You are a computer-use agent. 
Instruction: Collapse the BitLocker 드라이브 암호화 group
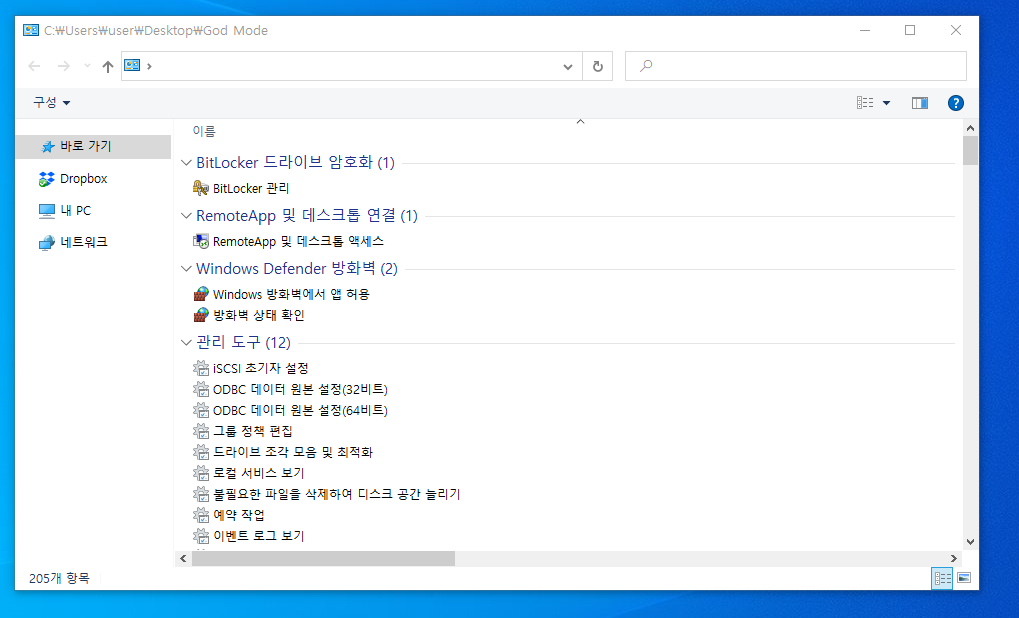(187, 162)
